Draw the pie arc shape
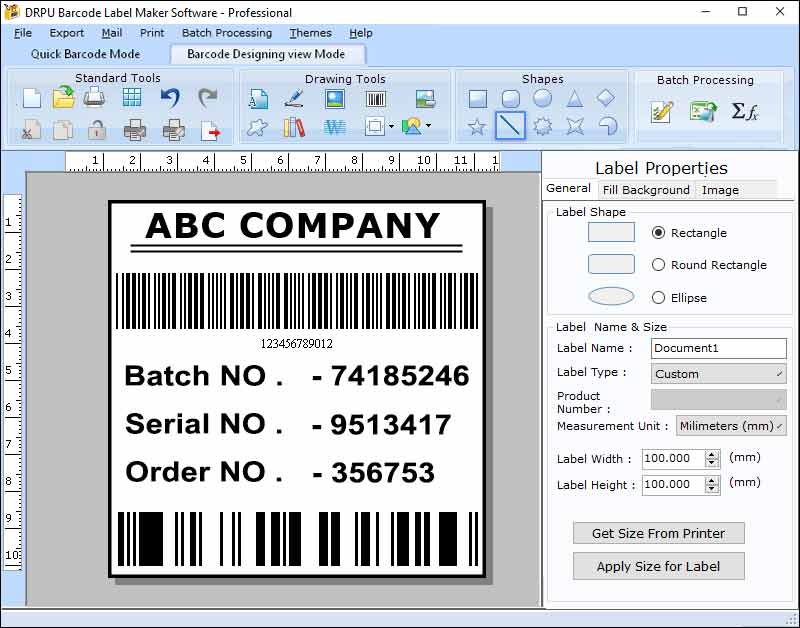 [608, 125]
